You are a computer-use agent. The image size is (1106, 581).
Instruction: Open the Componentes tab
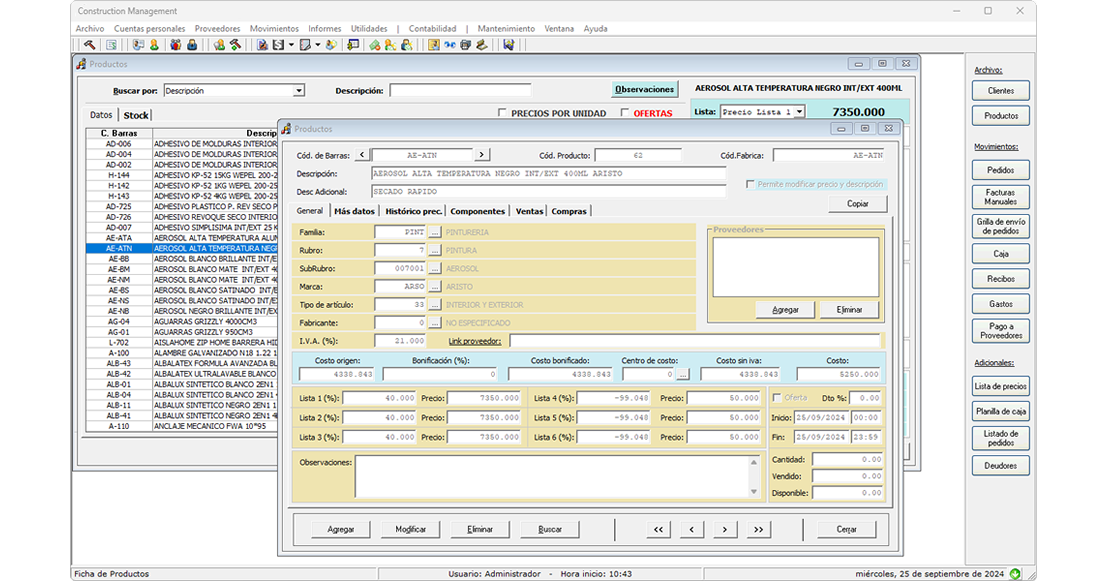tap(478, 211)
